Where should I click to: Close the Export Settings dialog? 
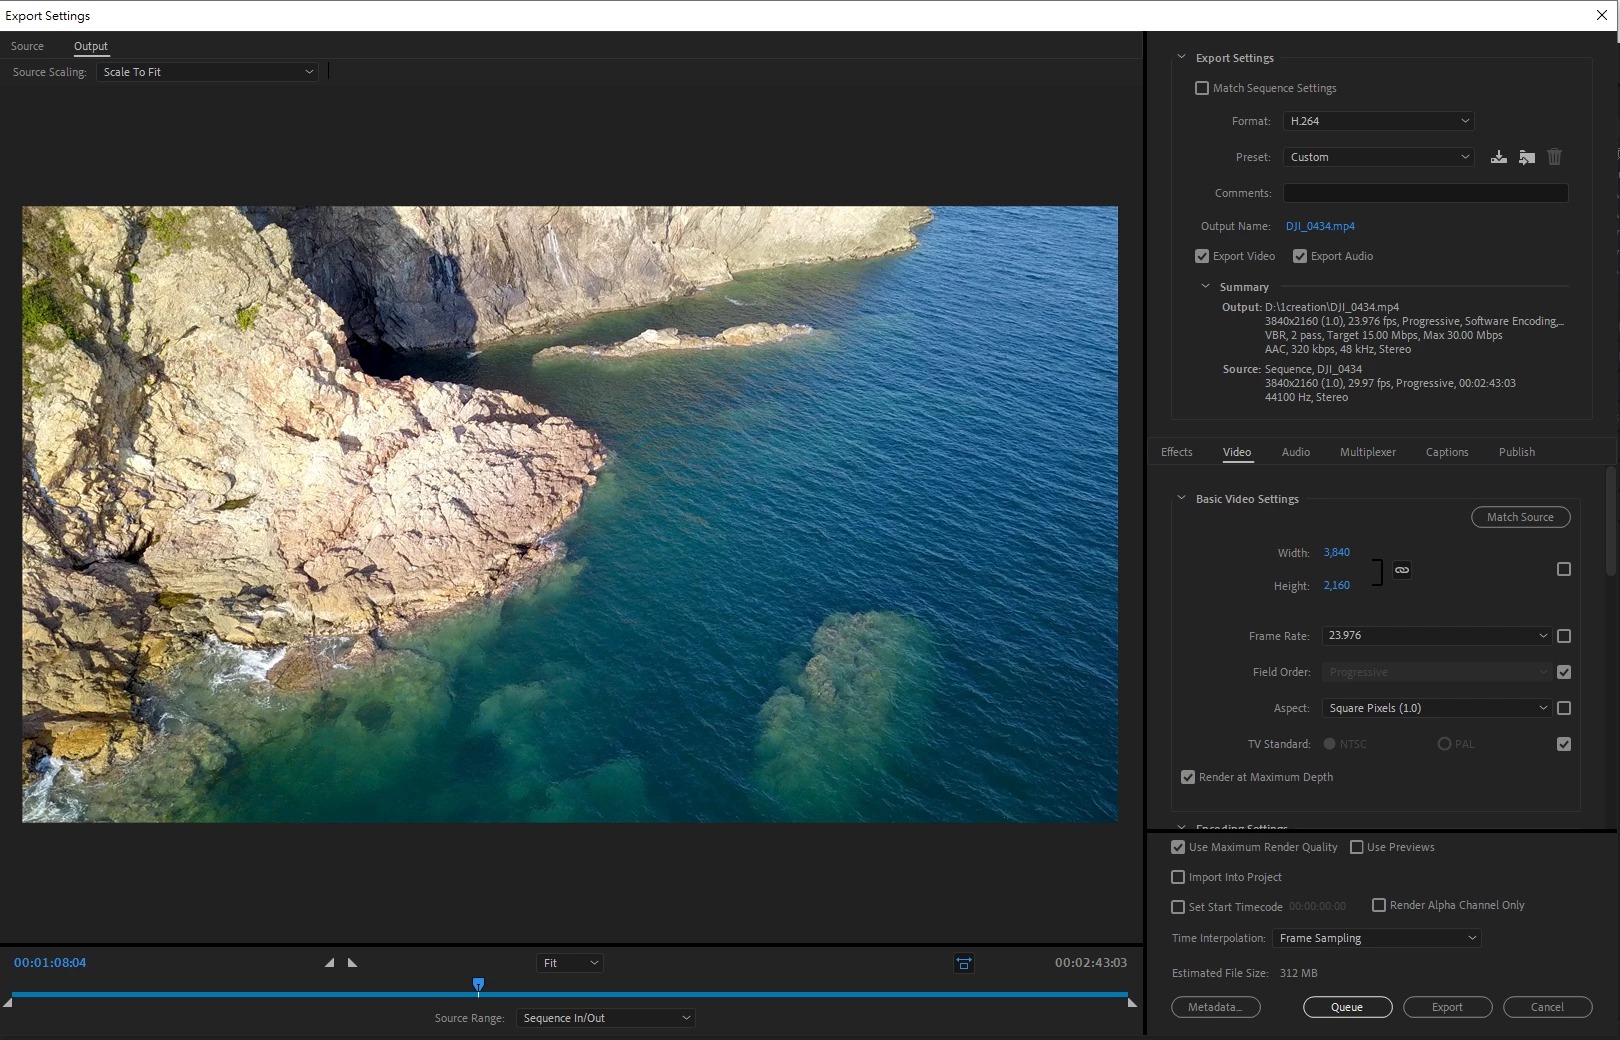point(1601,15)
